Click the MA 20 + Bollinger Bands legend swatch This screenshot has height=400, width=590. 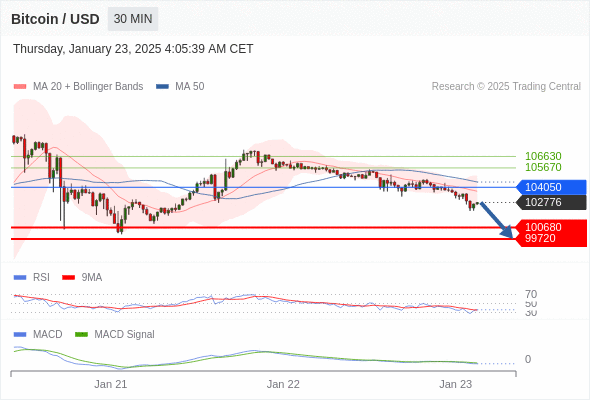pos(20,87)
